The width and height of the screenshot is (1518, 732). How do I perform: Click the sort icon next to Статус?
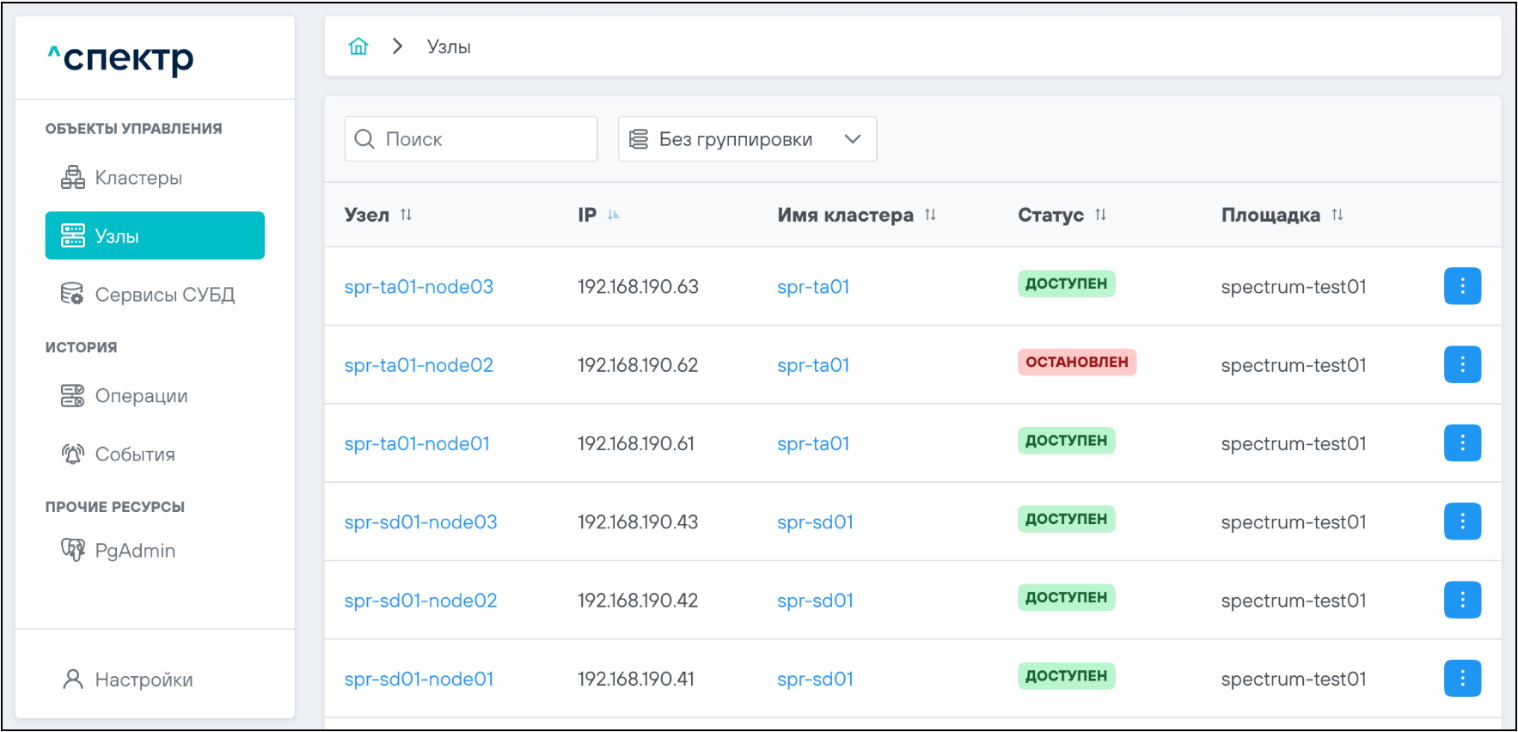[1101, 215]
